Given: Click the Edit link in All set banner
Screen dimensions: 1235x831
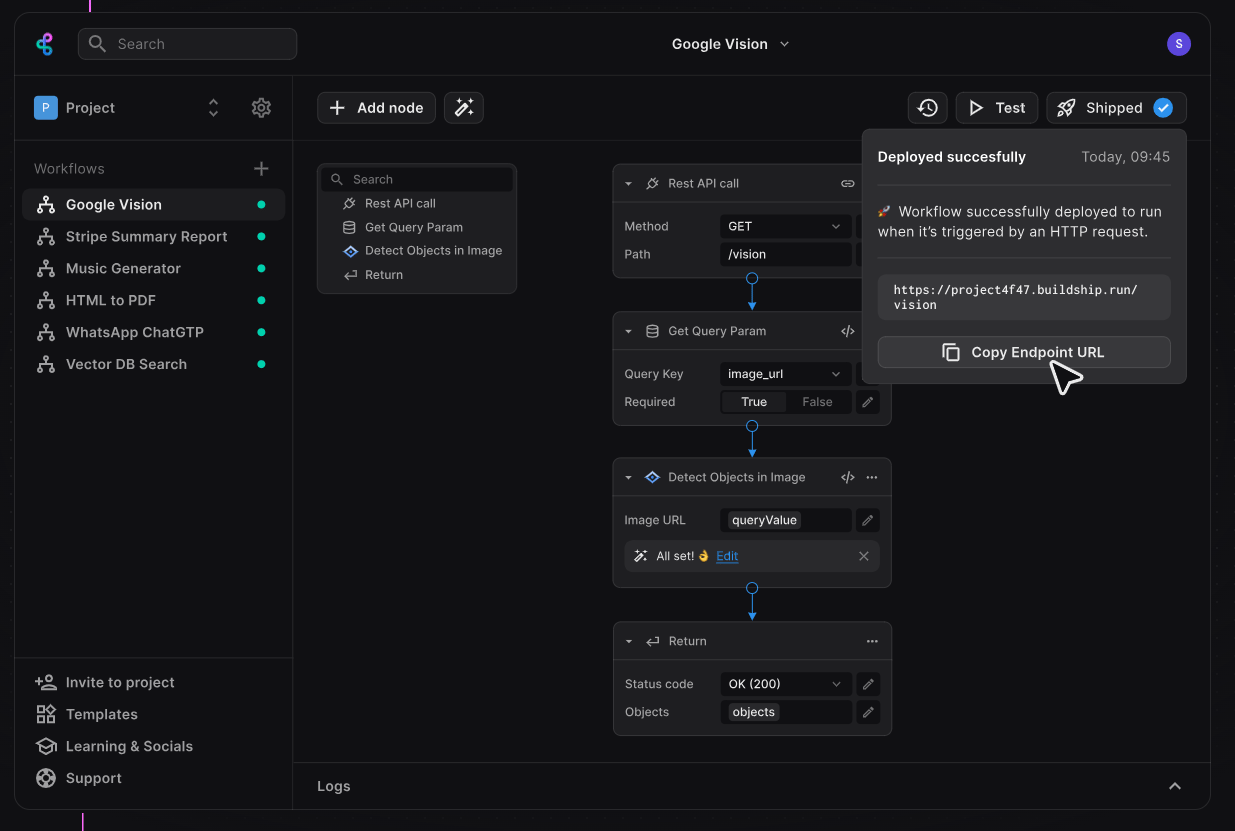Looking at the screenshot, I should coord(727,556).
